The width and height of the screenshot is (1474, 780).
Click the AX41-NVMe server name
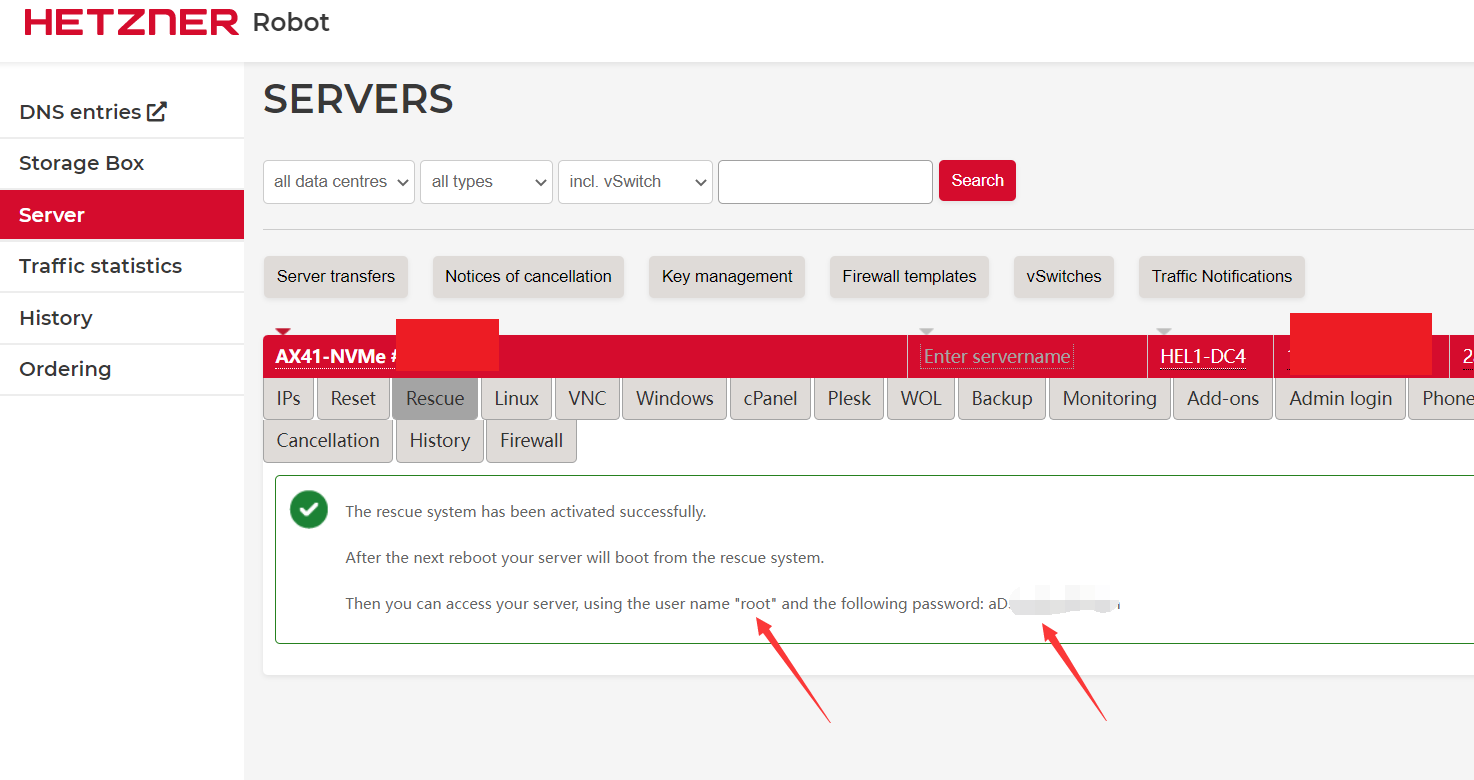pos(337,356)
